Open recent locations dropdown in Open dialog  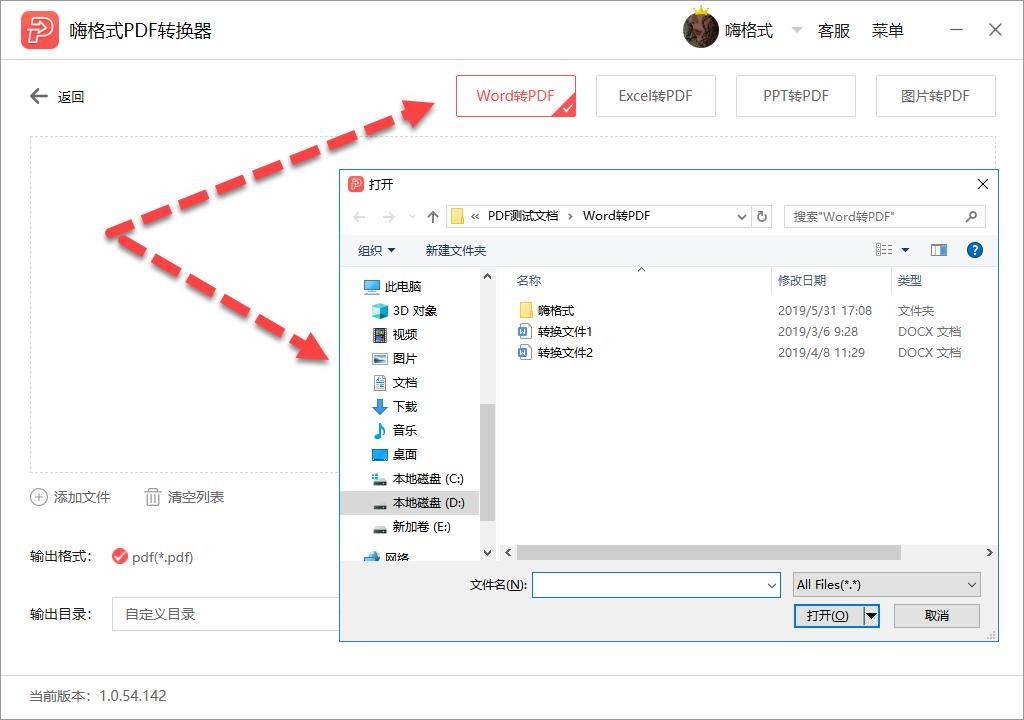coord(411,216)
